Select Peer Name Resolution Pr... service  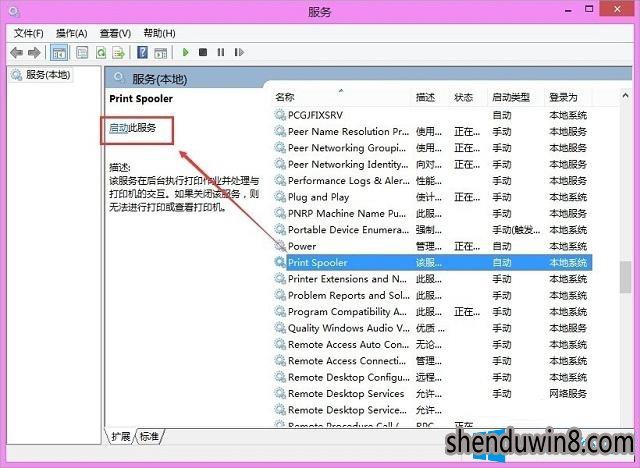coord(433,131)
